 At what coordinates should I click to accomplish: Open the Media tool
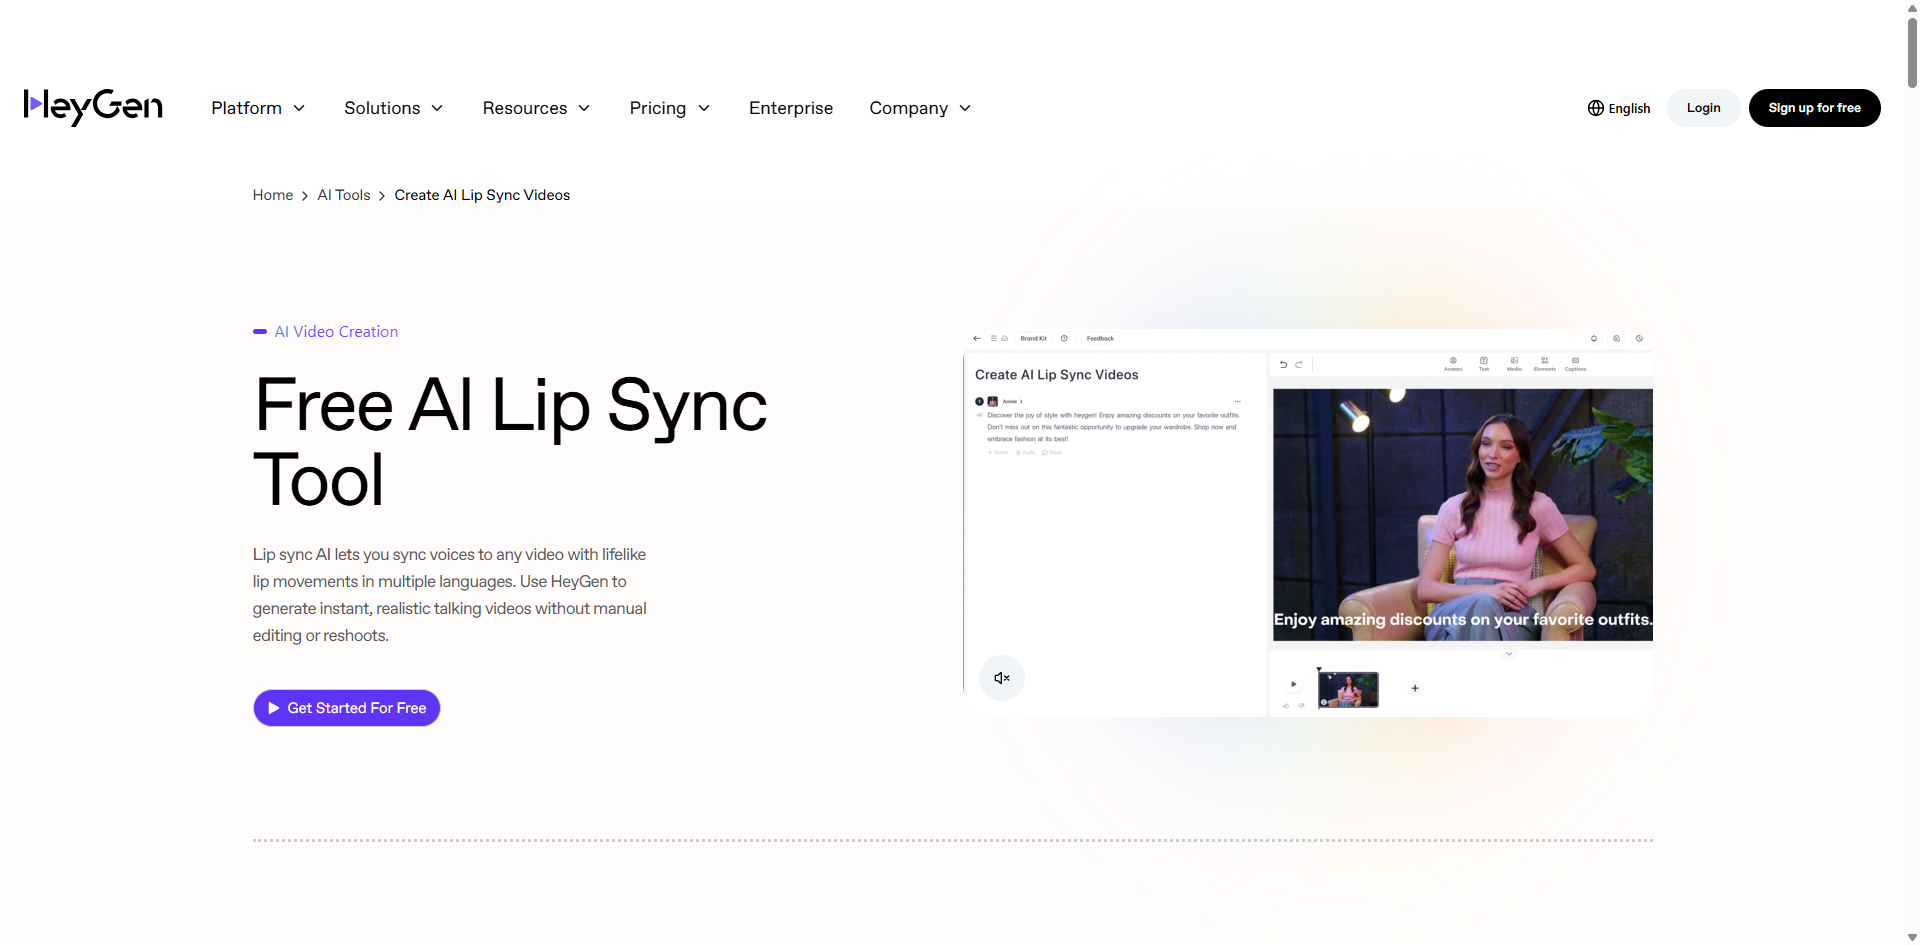(1514, 364)
